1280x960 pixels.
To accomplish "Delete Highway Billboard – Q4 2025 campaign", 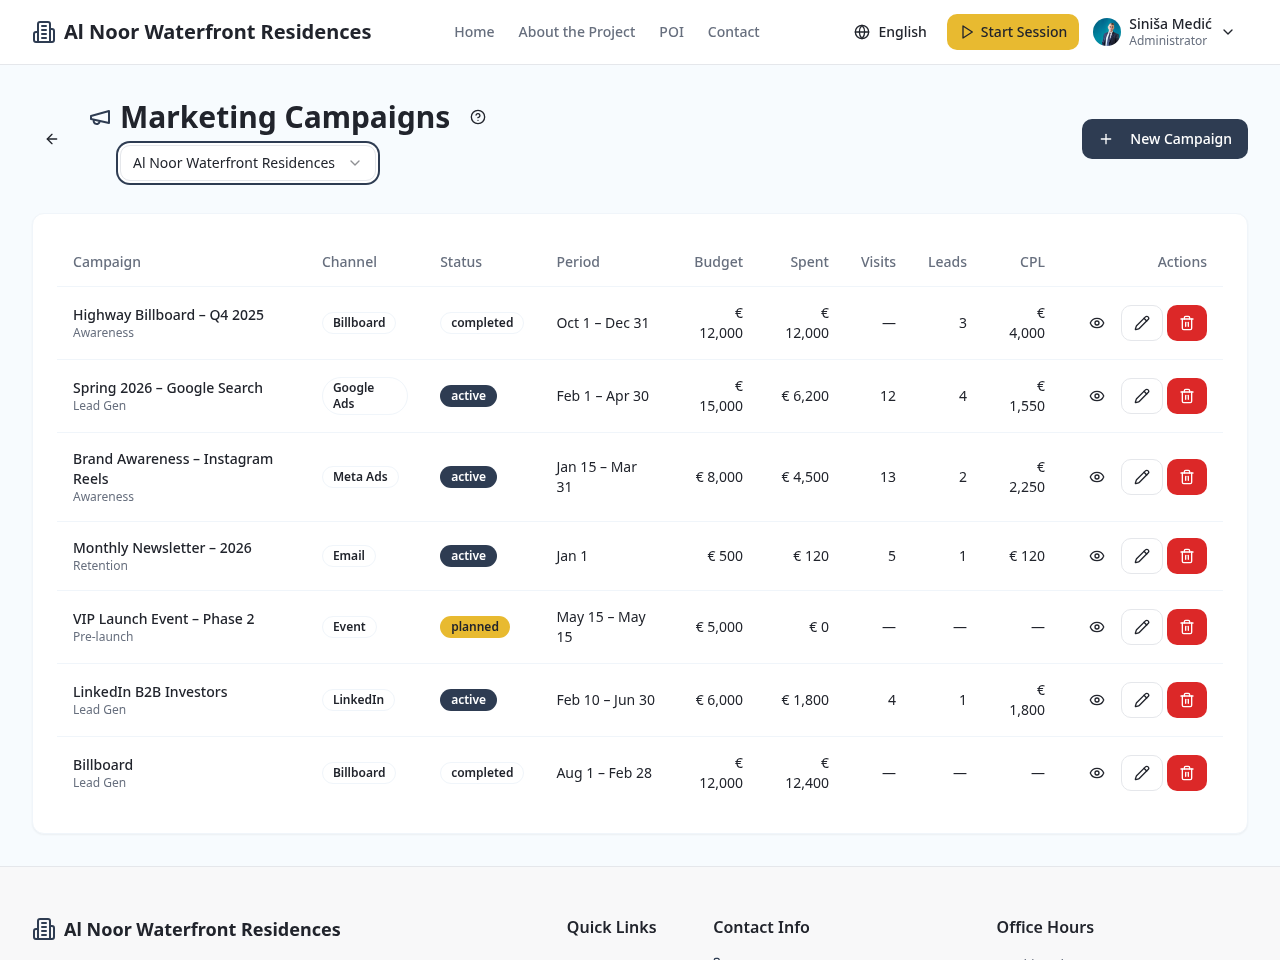I will point(1187,323).
